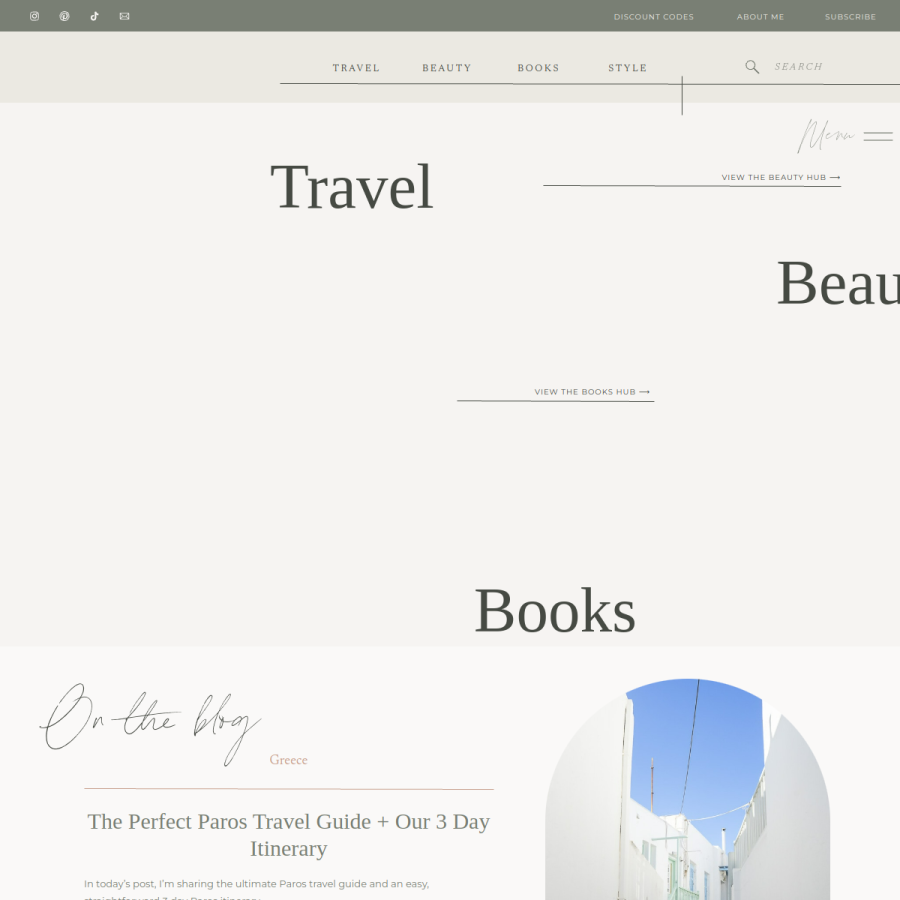
Task: Follow View the Books Hub link
Action: coord(592,392)
